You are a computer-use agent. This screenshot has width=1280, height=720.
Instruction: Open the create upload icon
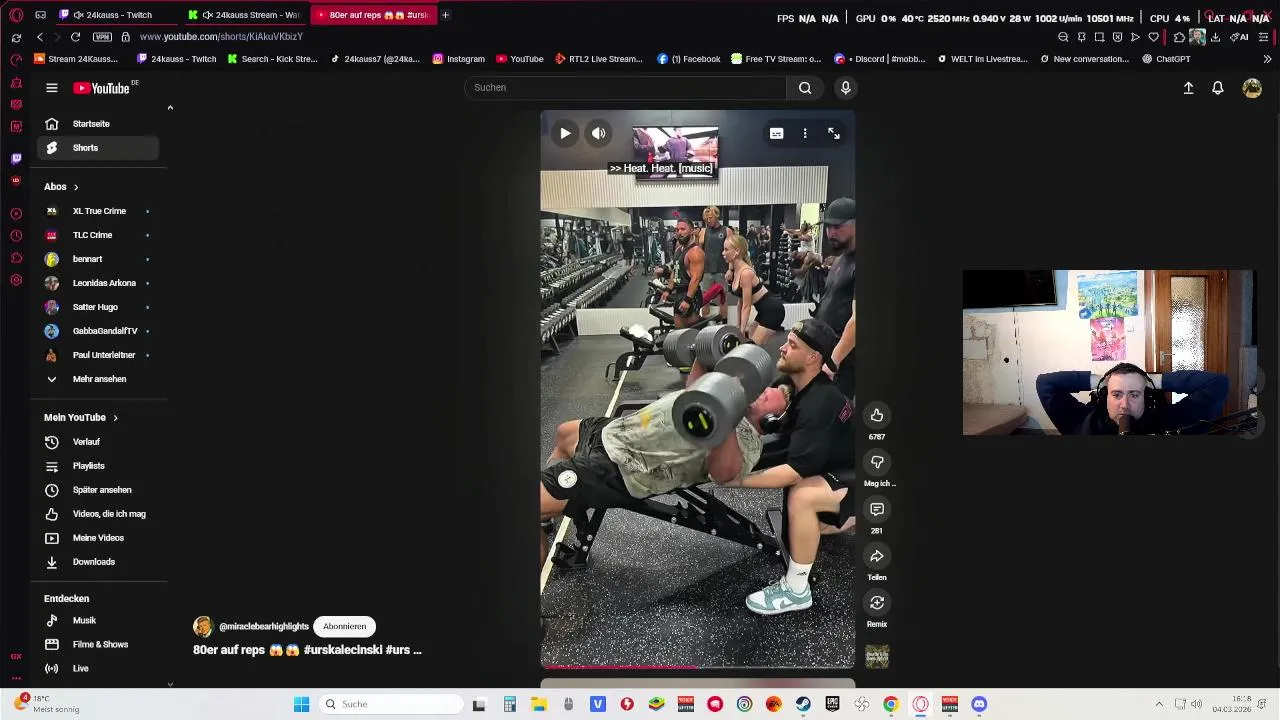[1188, 88]
